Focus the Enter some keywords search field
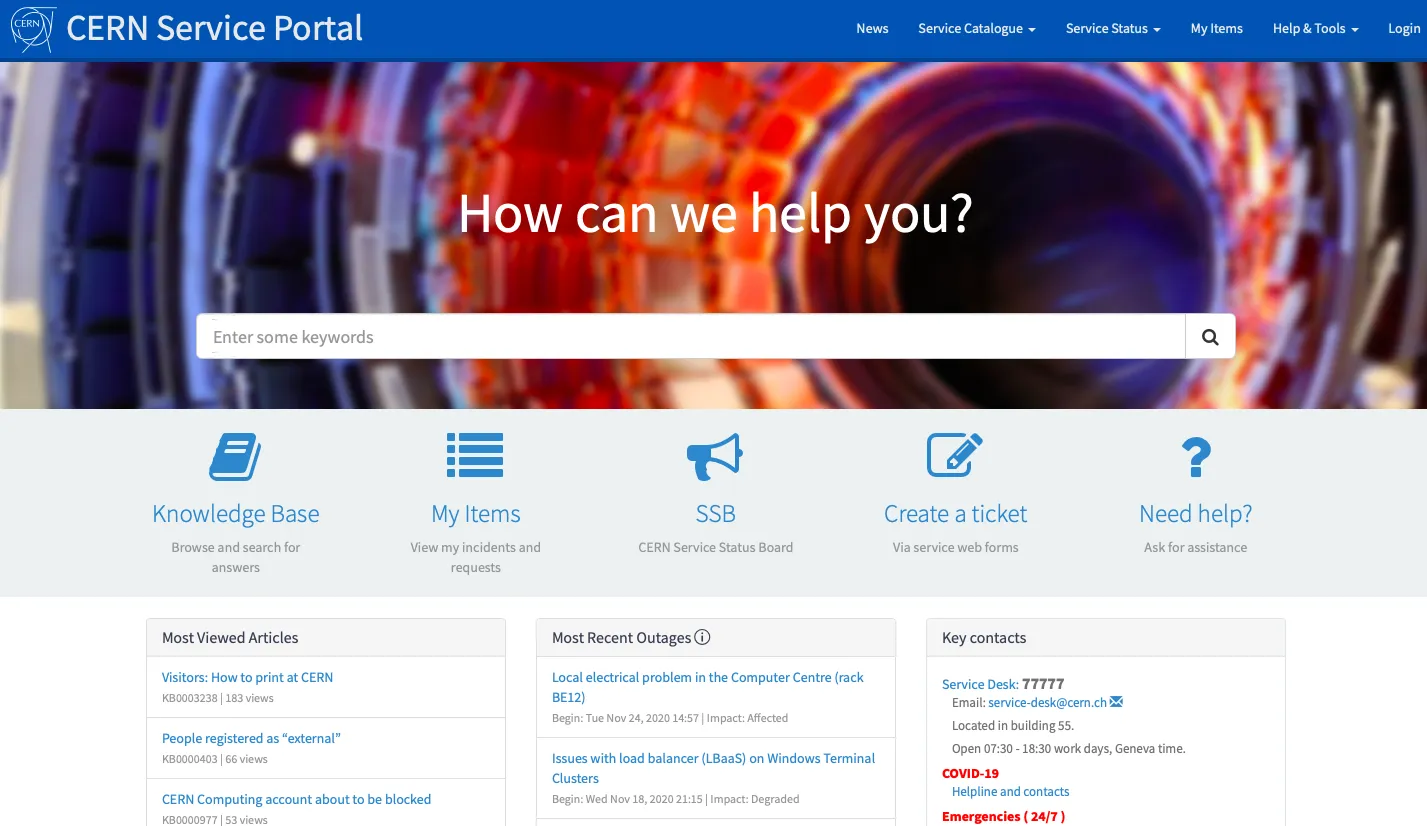This screenshot has height=826, width=1427. [x=691, y=337]
